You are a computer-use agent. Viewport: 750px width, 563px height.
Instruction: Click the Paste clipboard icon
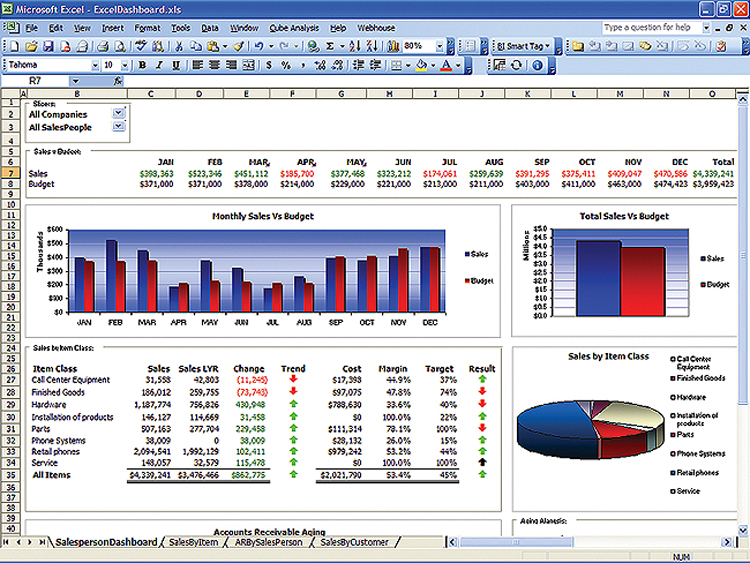(x=213, y=46)
